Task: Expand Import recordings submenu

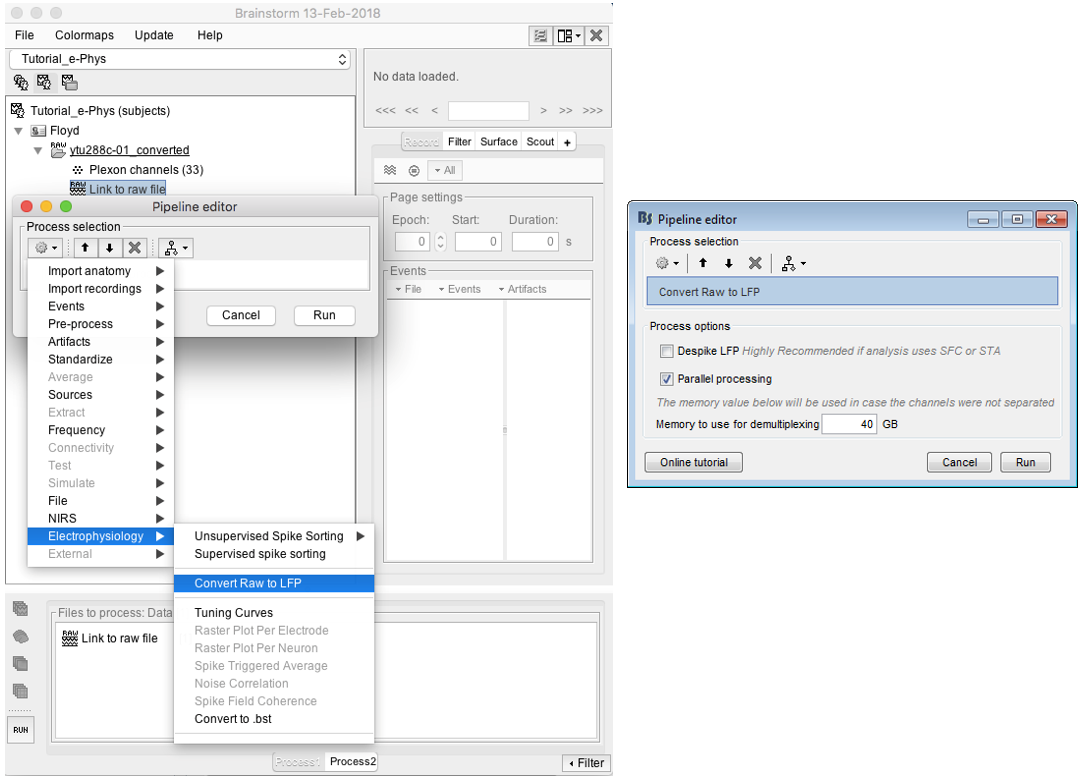Action: (x=101, y=289)
